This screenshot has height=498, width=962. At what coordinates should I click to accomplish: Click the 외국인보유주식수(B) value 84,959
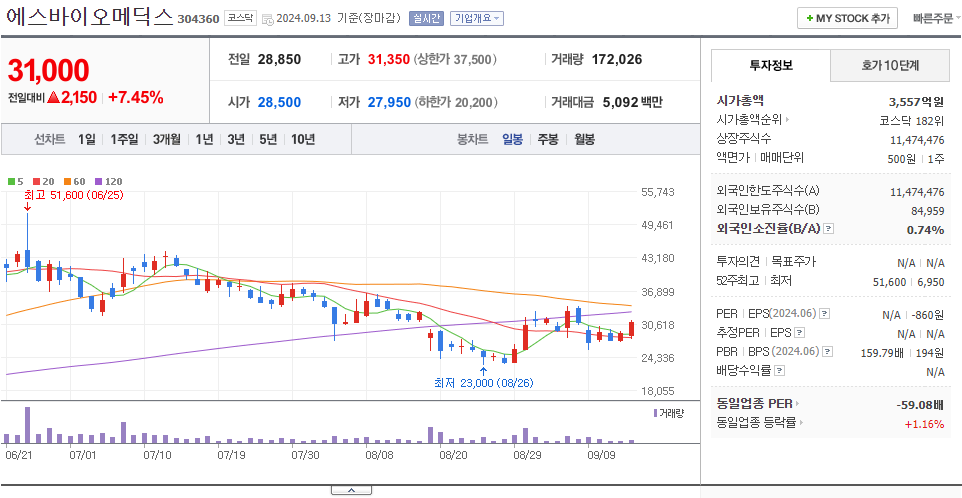(x=927, y=211)
